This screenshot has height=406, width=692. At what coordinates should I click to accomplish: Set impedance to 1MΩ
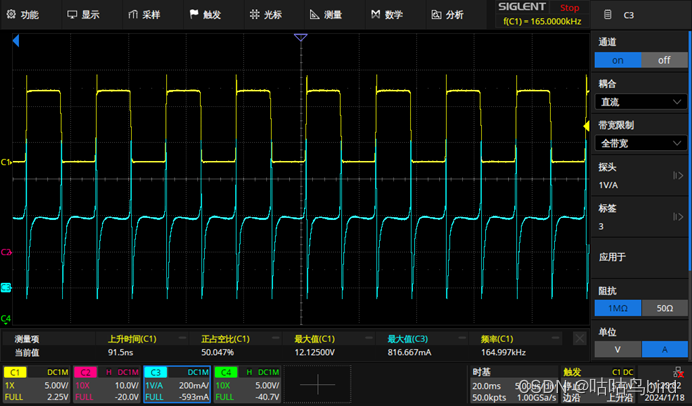click(x=618, y=308)
